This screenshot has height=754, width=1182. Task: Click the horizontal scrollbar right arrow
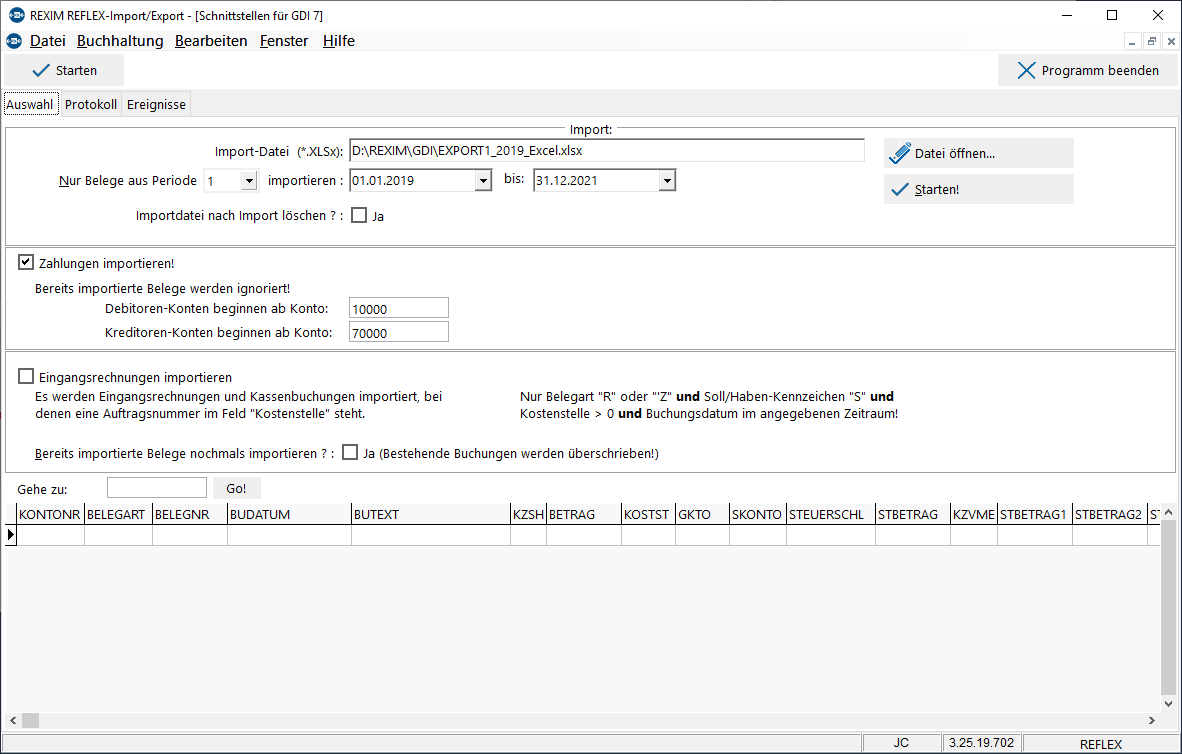[1151, 720]
